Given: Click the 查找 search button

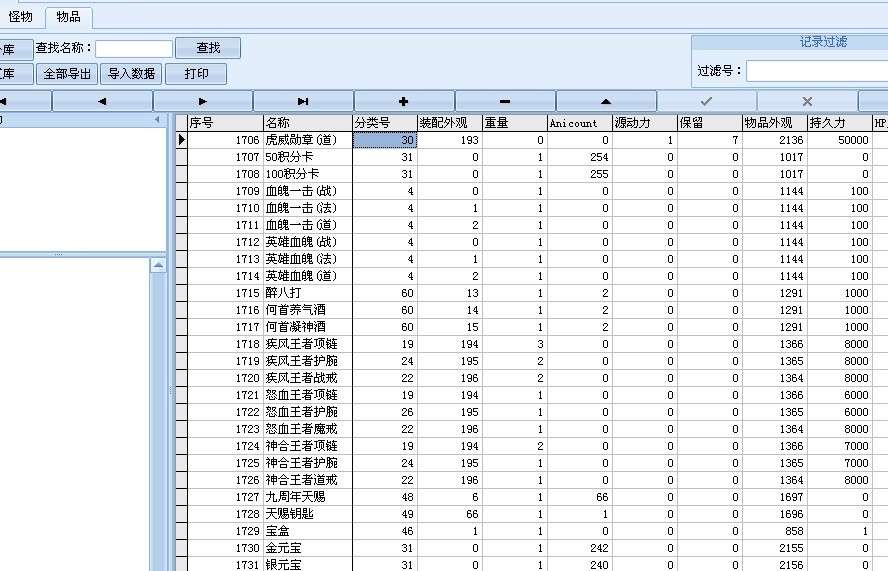Looking at the screenshot, I should tap(208, 48).
